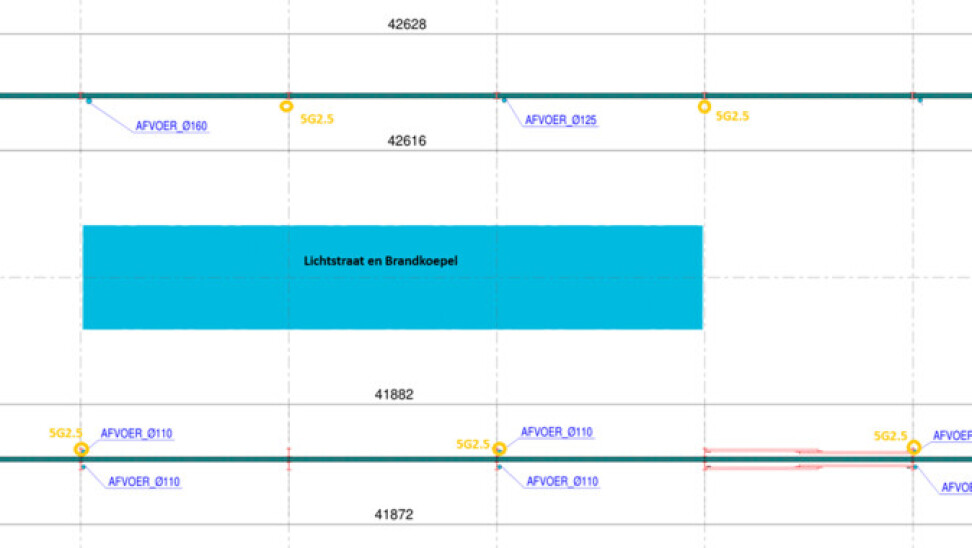Click lower AFVOER_Ø110 label at bottom left
Viewport: 972px width, 548px height.
[143, 482]
